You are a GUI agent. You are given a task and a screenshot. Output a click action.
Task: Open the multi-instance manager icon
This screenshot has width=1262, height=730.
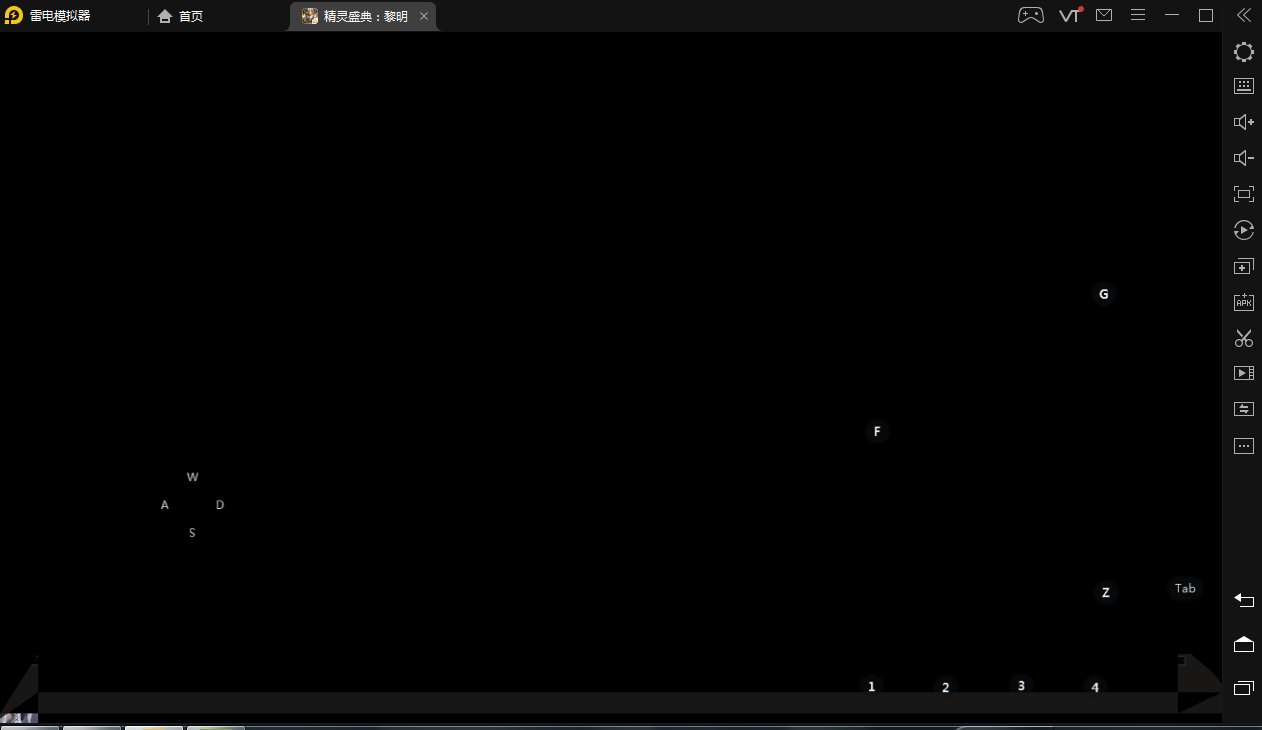click(1243, 267)
